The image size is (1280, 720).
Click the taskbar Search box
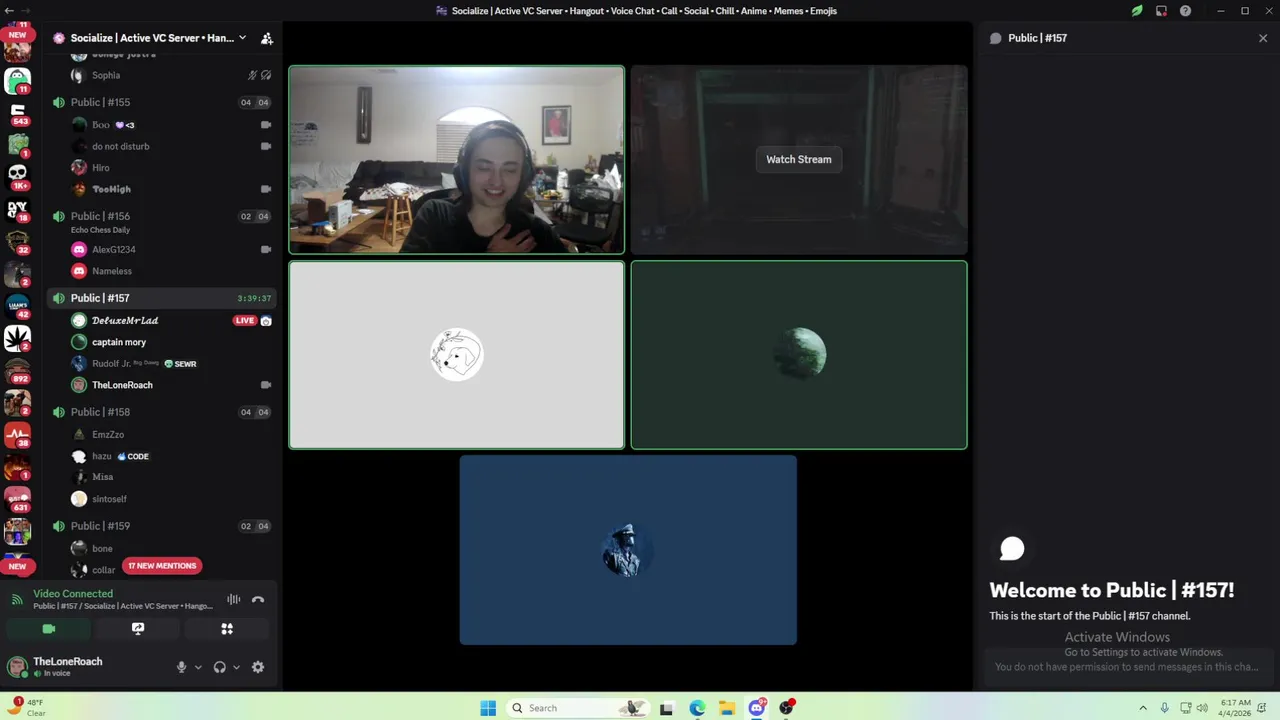coord(577,708)
